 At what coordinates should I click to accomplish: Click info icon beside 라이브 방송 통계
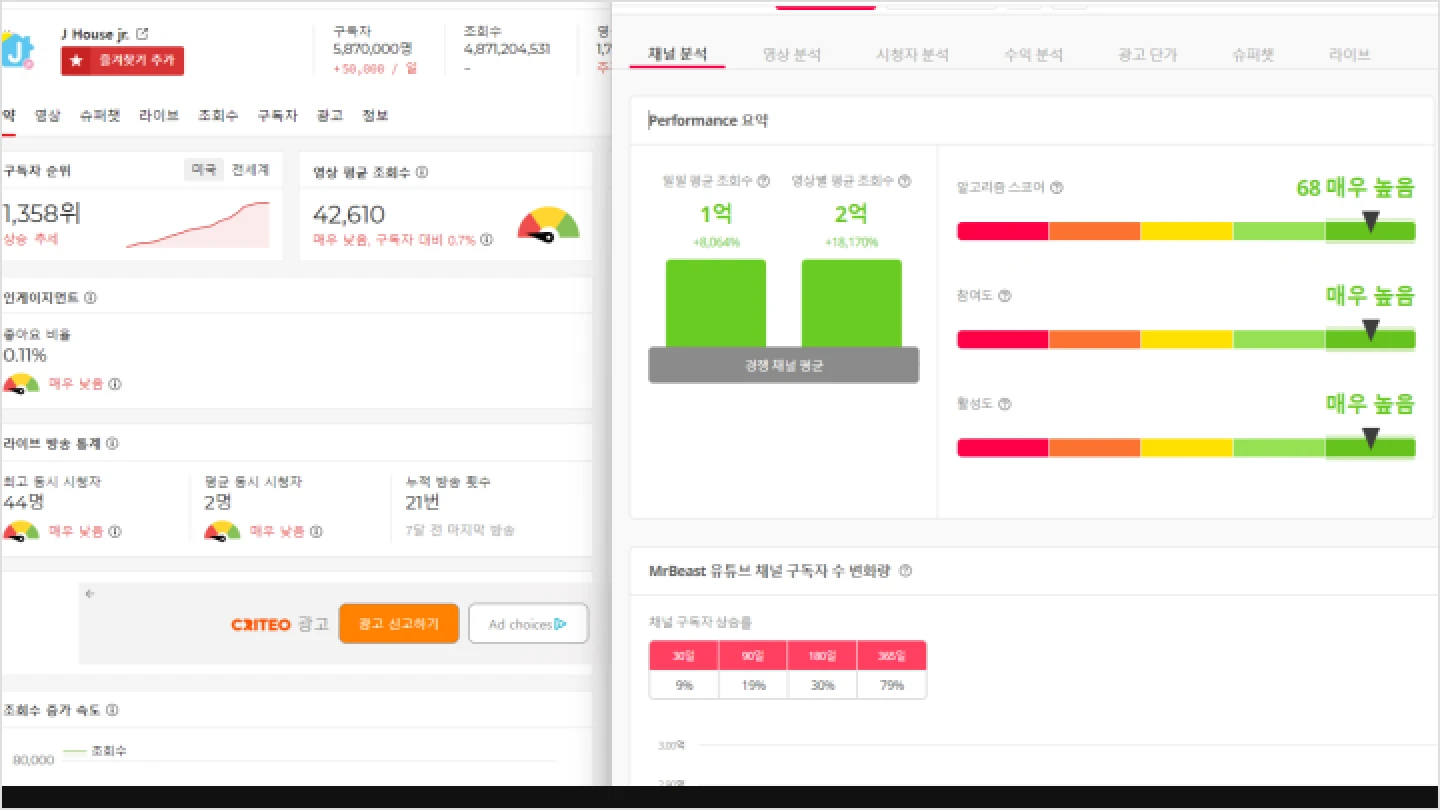[x=112, y=444]
